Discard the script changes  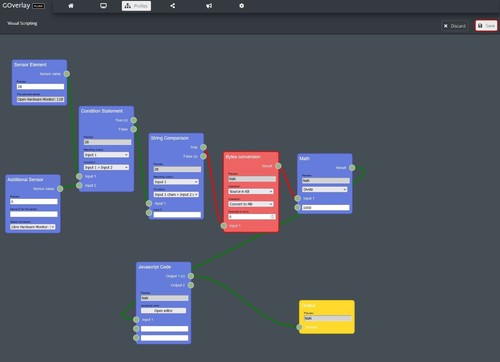[455, 26]
